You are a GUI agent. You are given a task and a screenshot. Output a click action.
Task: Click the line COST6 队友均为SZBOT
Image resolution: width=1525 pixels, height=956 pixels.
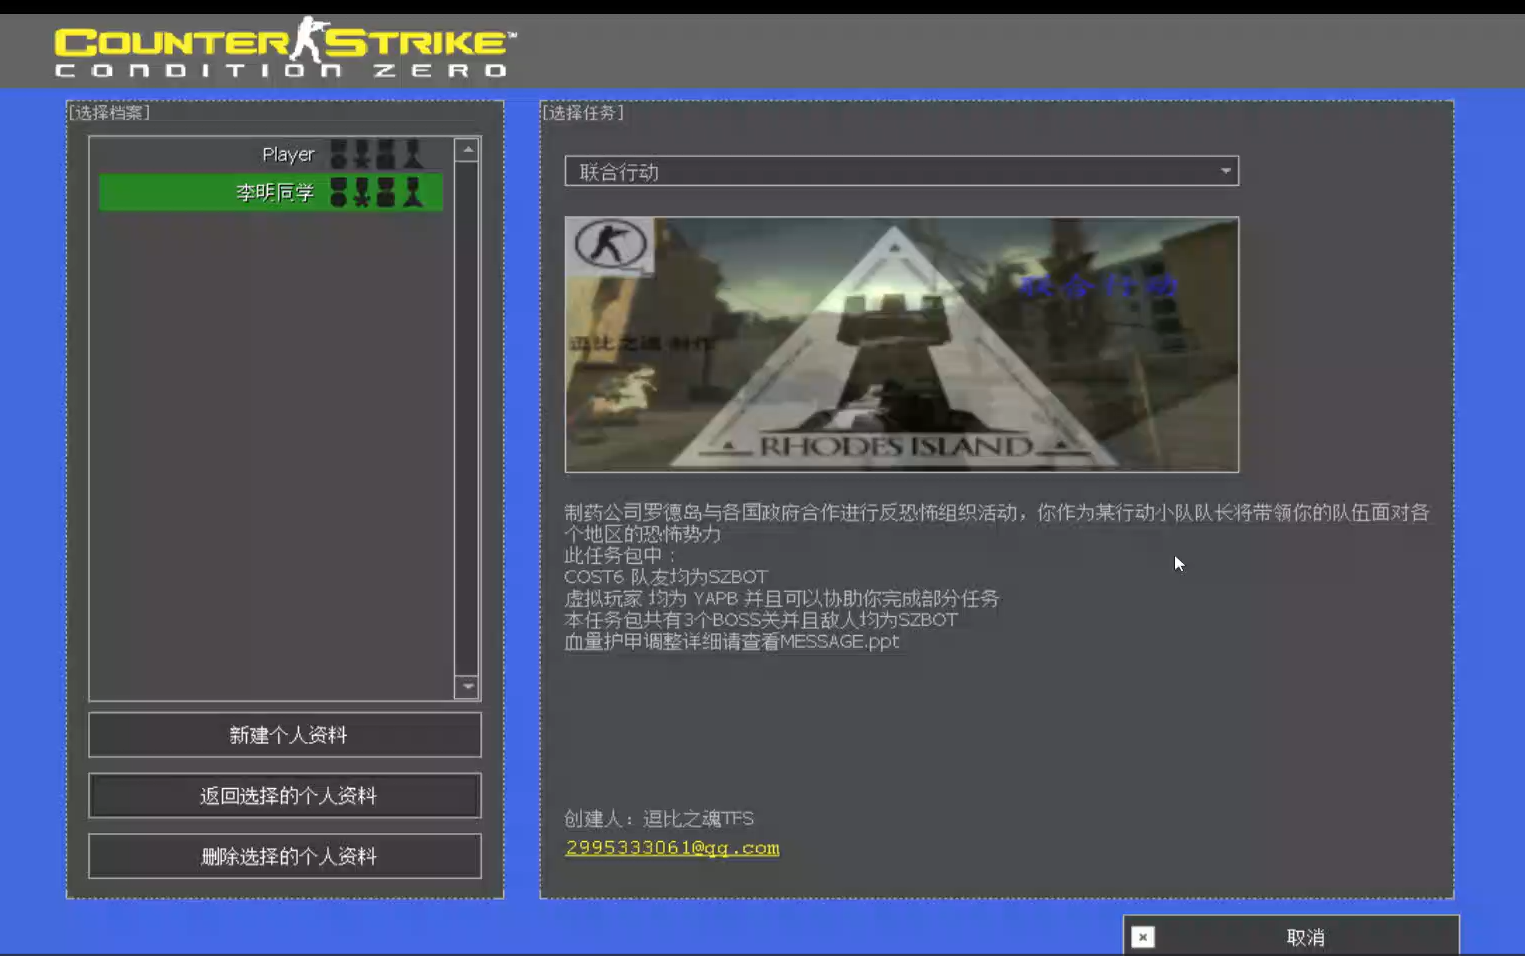click(666, 577)
